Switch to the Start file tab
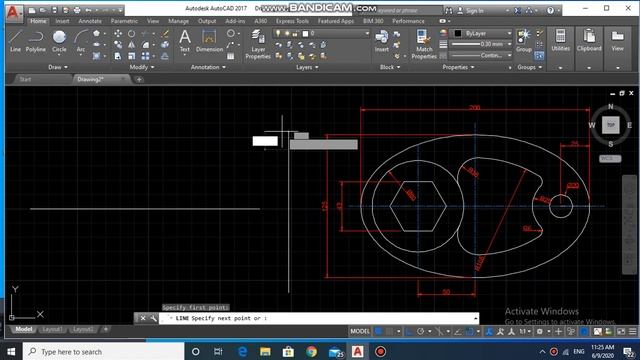The height and width of the screenshot is (360, 640). coord(25,79)
